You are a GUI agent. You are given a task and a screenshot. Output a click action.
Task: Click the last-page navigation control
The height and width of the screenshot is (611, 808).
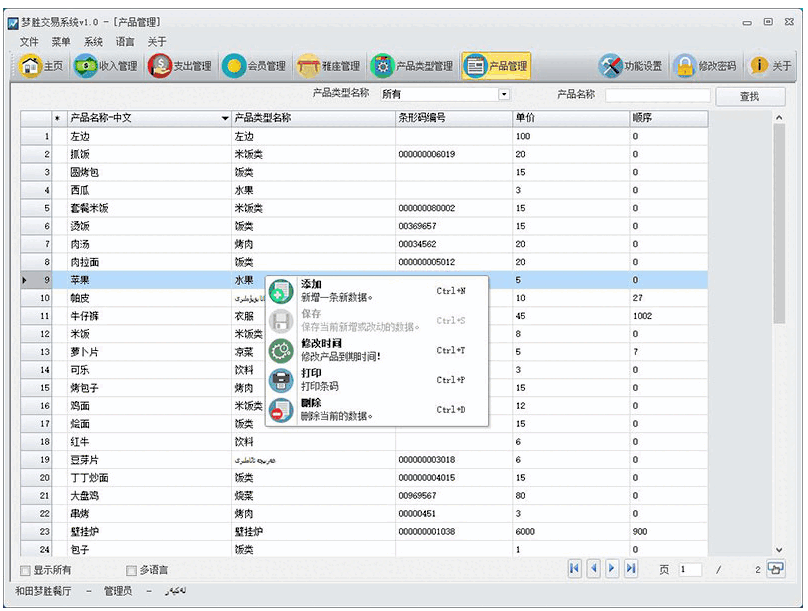click(x=631, y=569)
